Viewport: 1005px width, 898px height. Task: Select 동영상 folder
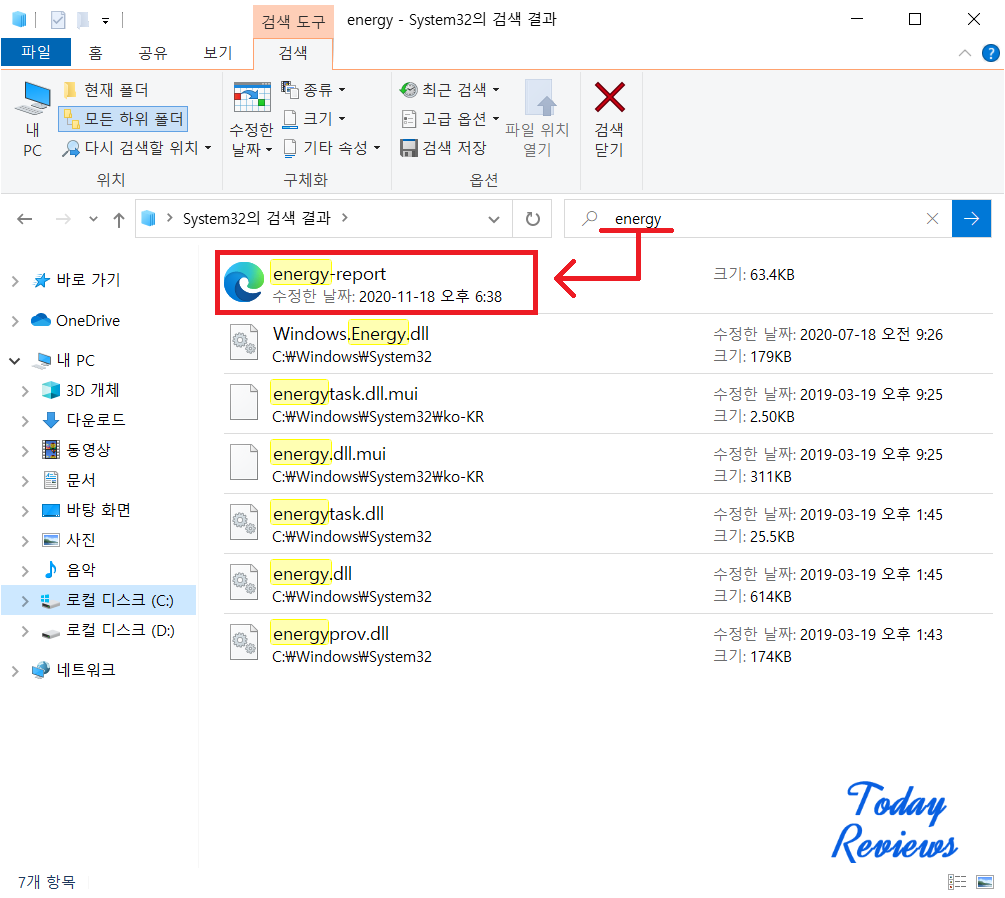pos(88,450)
